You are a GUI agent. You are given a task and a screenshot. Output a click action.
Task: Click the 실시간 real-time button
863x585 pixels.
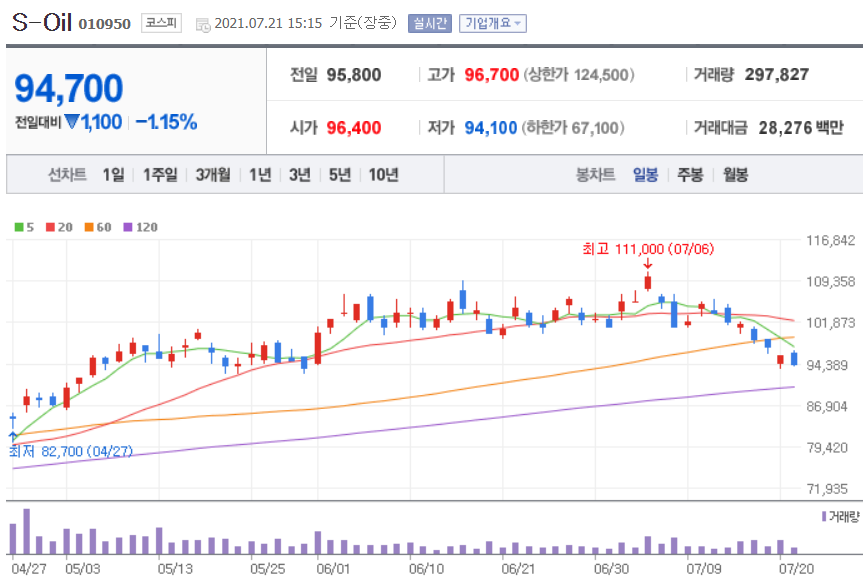pyautogui.click(x=430, y=23)
